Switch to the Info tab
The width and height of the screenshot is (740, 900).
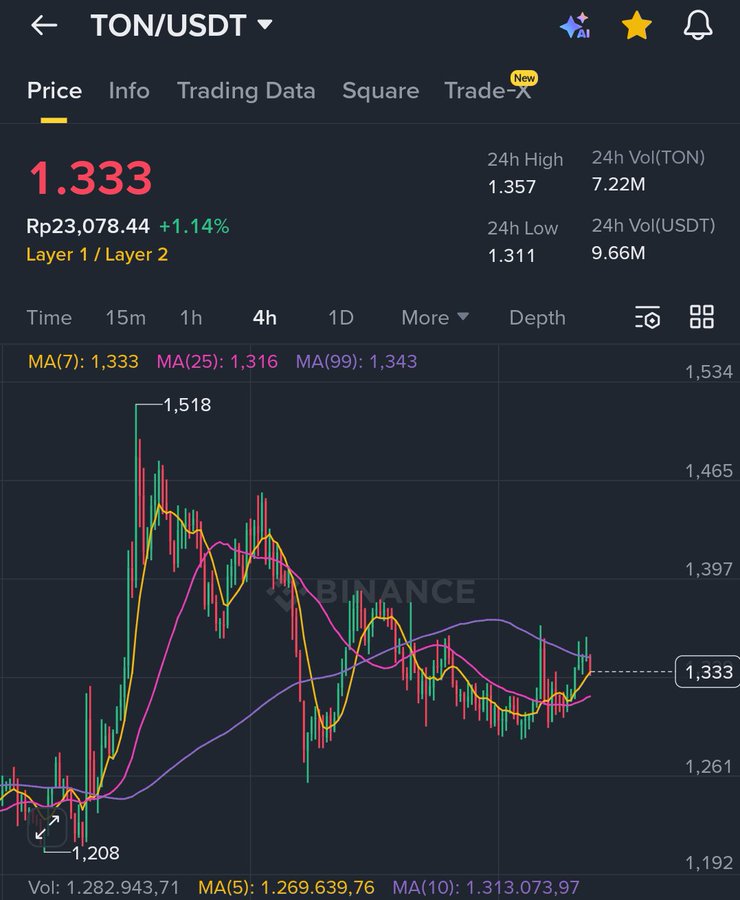pos(129,91)
